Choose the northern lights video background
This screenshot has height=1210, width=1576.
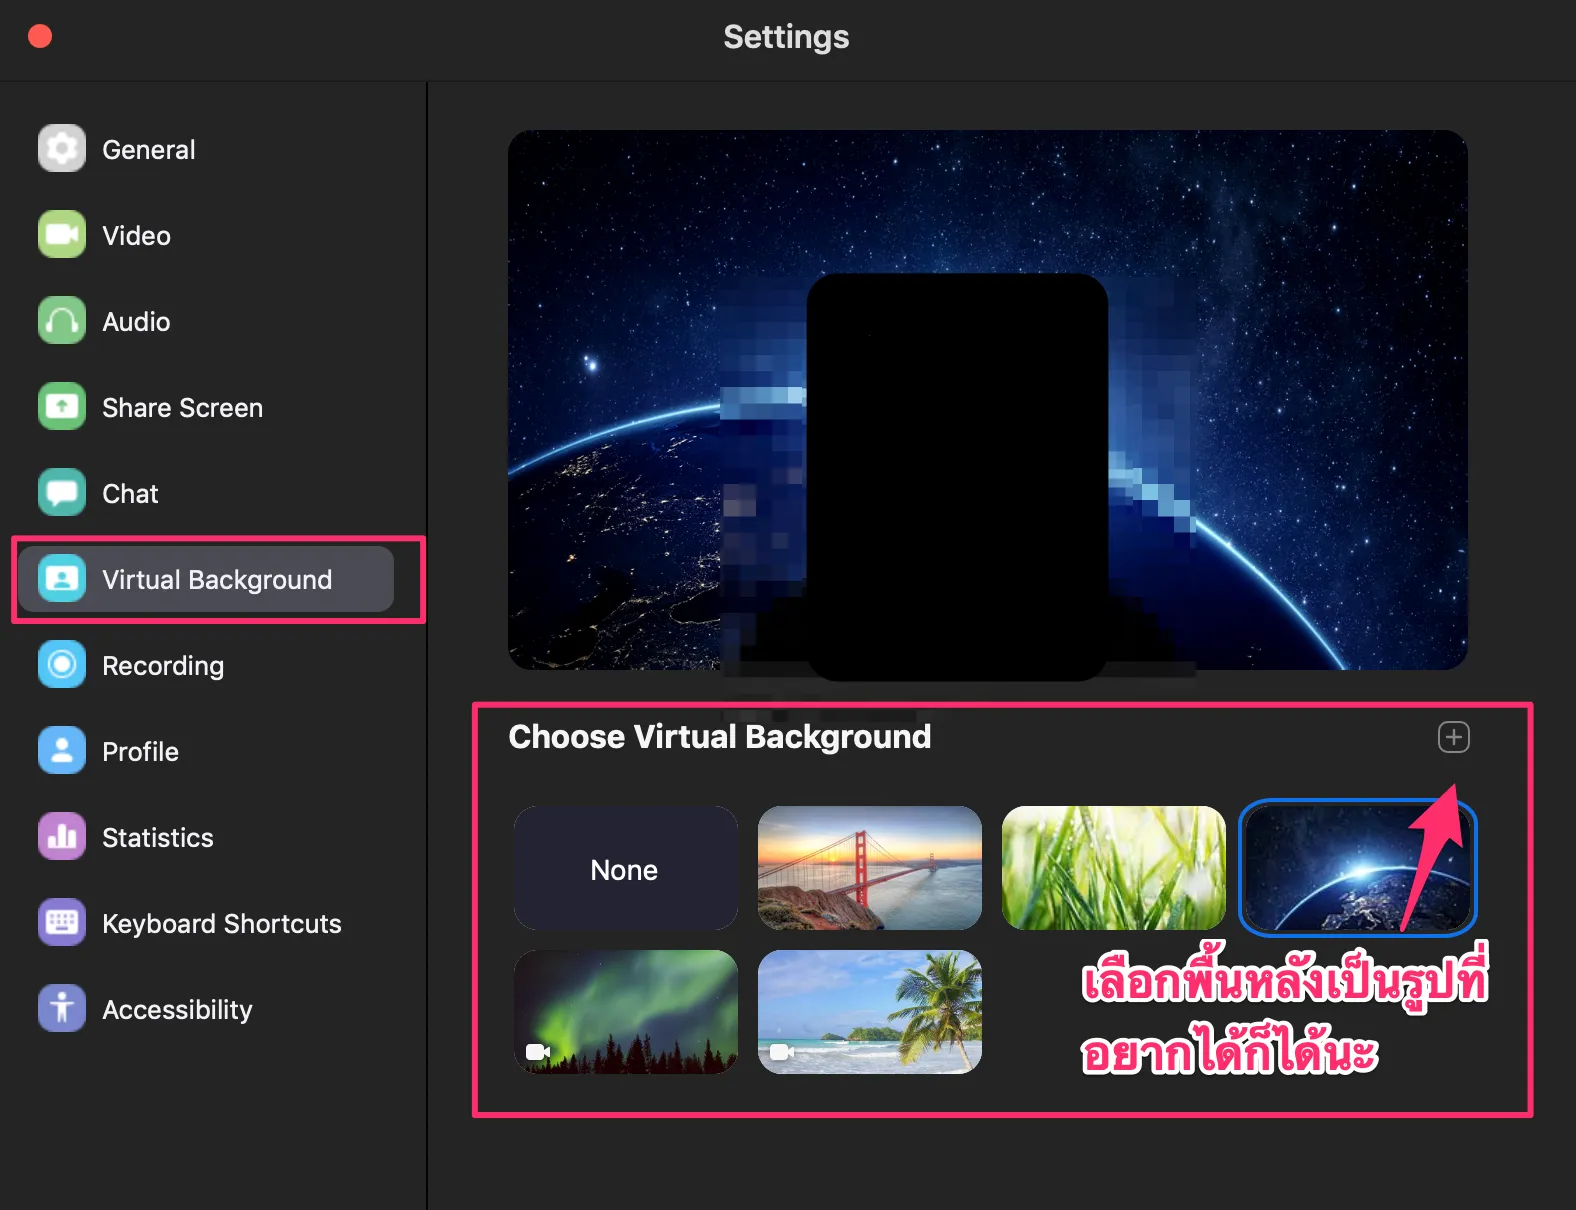point(626,1012)
